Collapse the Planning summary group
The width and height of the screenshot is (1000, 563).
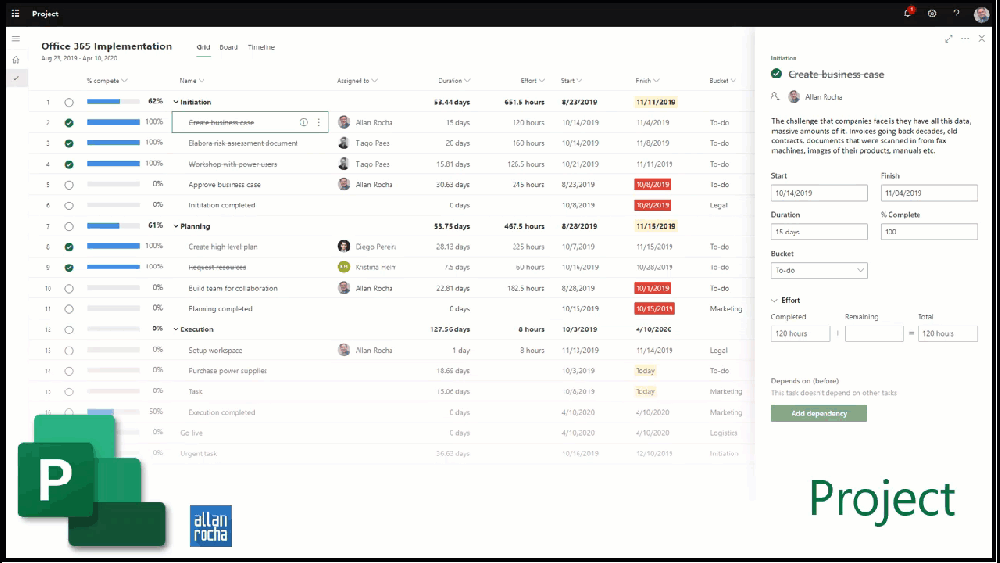point(176,226)
